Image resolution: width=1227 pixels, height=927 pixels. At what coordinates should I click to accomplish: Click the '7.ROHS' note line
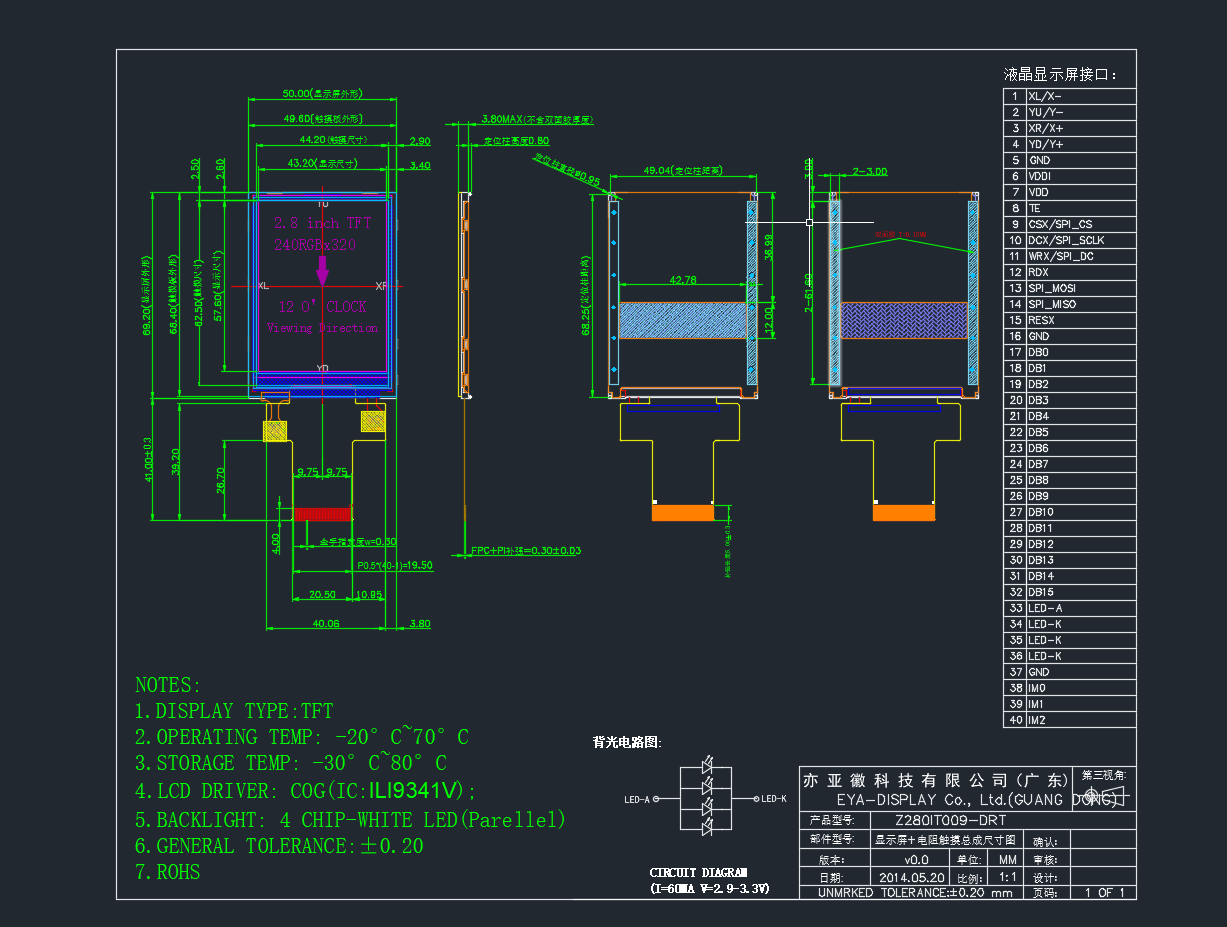(x=168, y=872)
